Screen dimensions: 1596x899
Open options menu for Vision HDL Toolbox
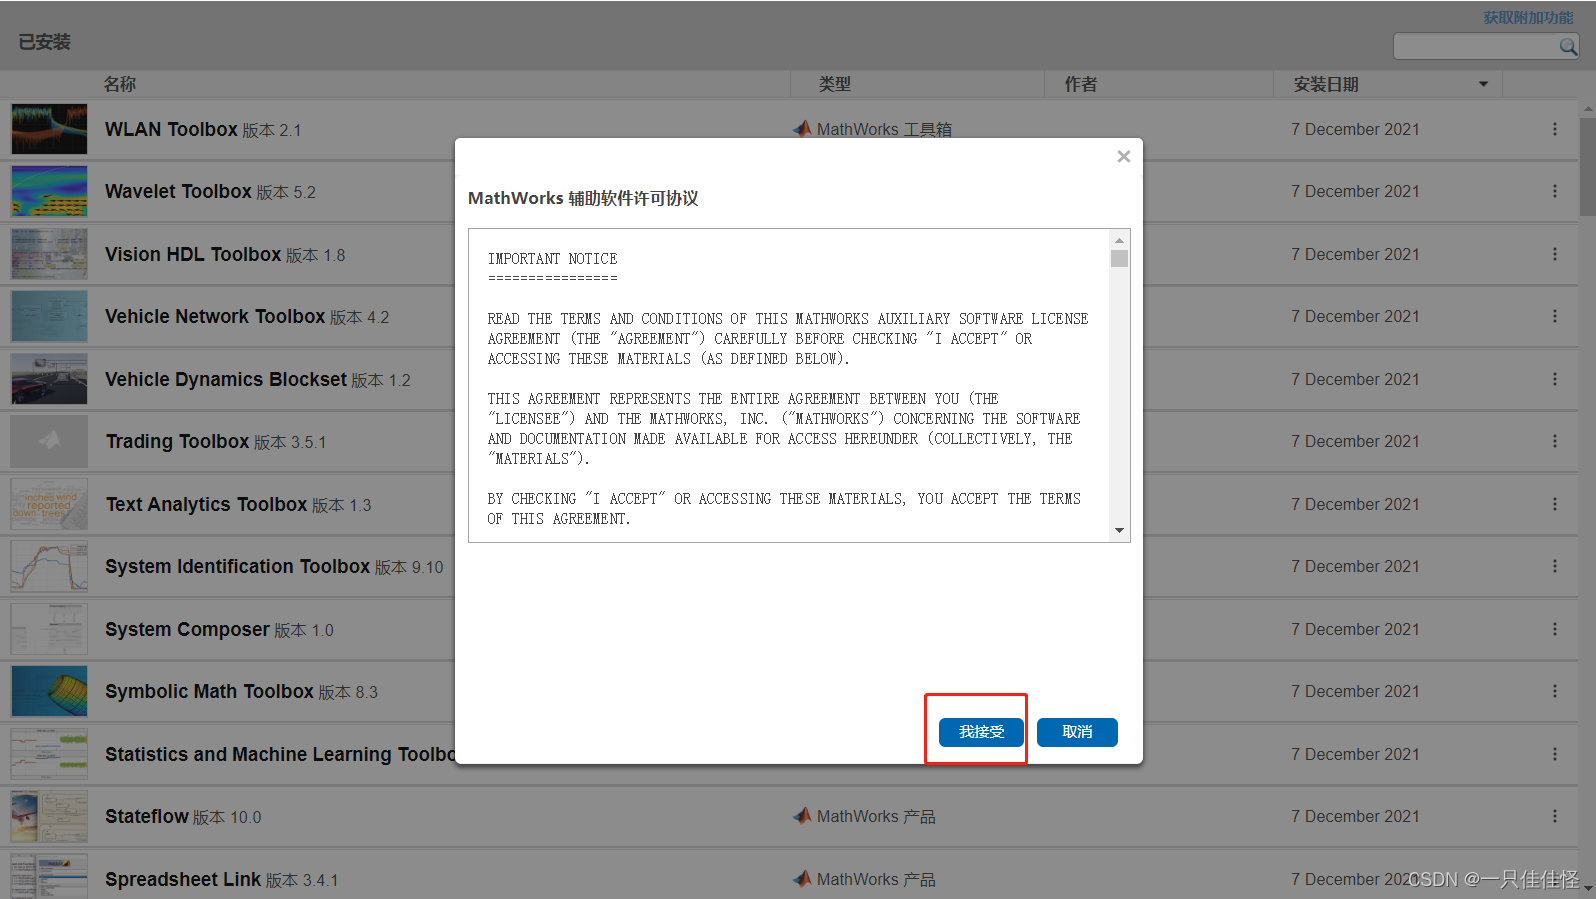(1554, 254)
